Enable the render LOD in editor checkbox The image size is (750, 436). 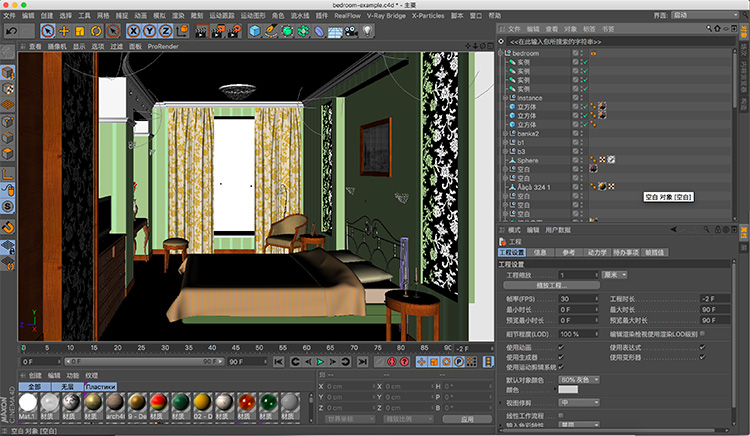tap(702, 334)
